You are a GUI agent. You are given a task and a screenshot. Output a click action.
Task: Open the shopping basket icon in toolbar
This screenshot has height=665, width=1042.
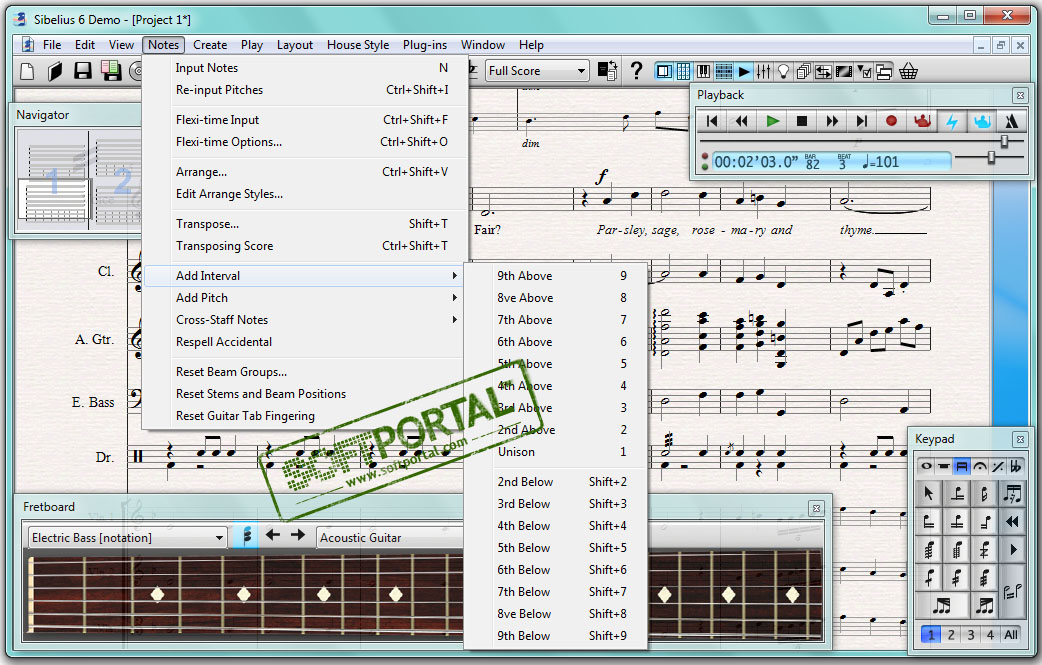click(x=908, y=71)
